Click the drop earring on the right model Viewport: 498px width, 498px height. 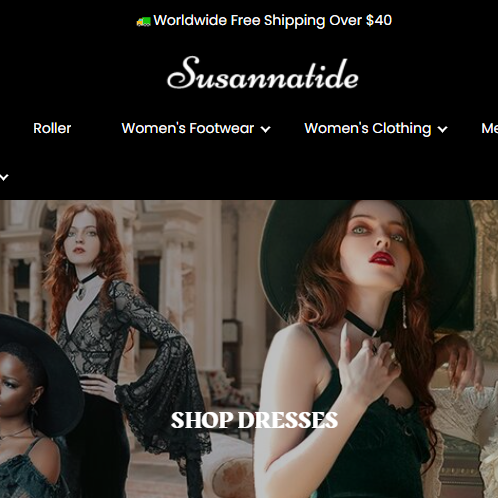click(404, 310)
